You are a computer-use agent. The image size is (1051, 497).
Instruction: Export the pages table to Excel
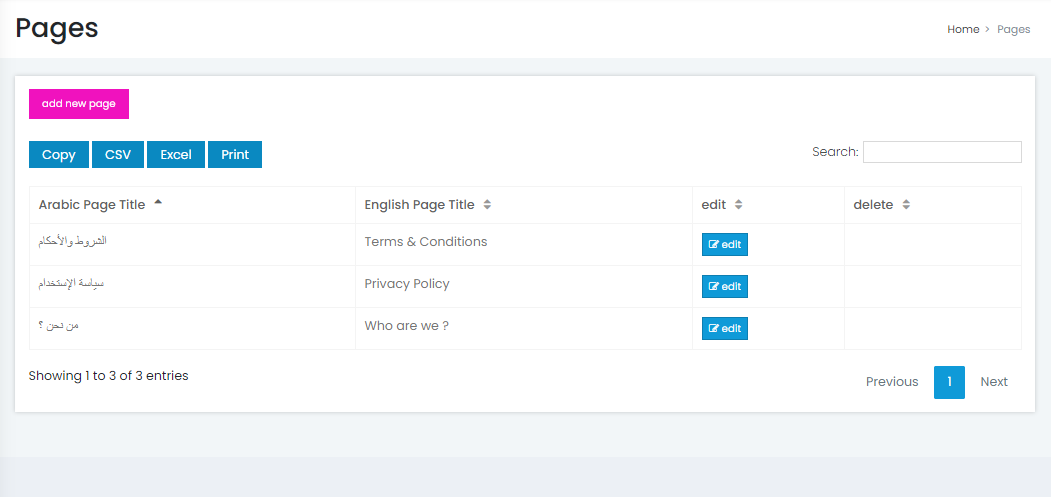point(176,155)
